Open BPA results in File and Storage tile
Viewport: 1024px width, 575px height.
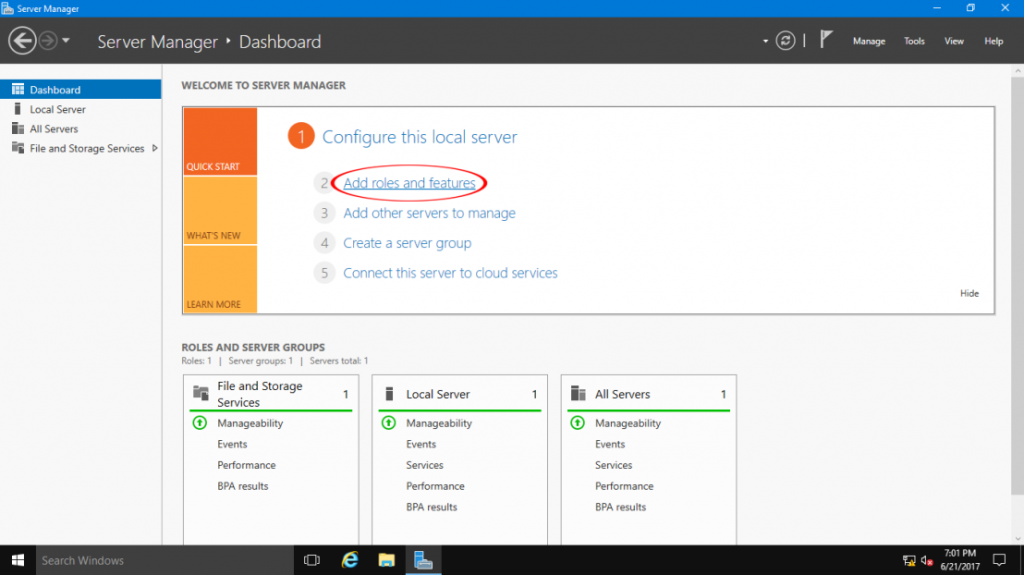(x=242, y=486)
